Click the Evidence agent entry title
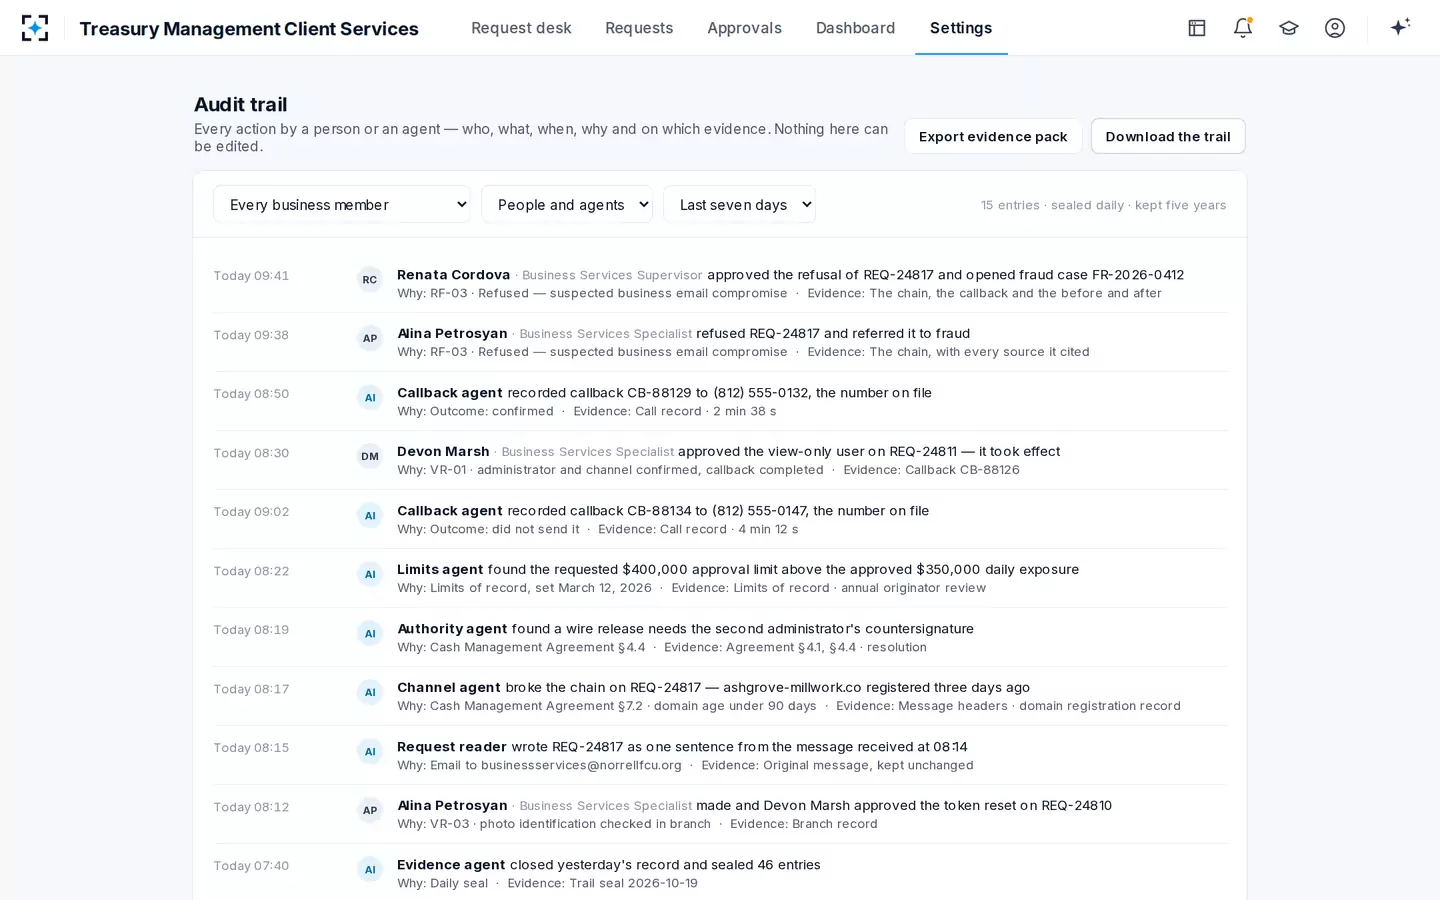Image resolution: width=1440 pixels, height=900 pixels. point(451,865)
